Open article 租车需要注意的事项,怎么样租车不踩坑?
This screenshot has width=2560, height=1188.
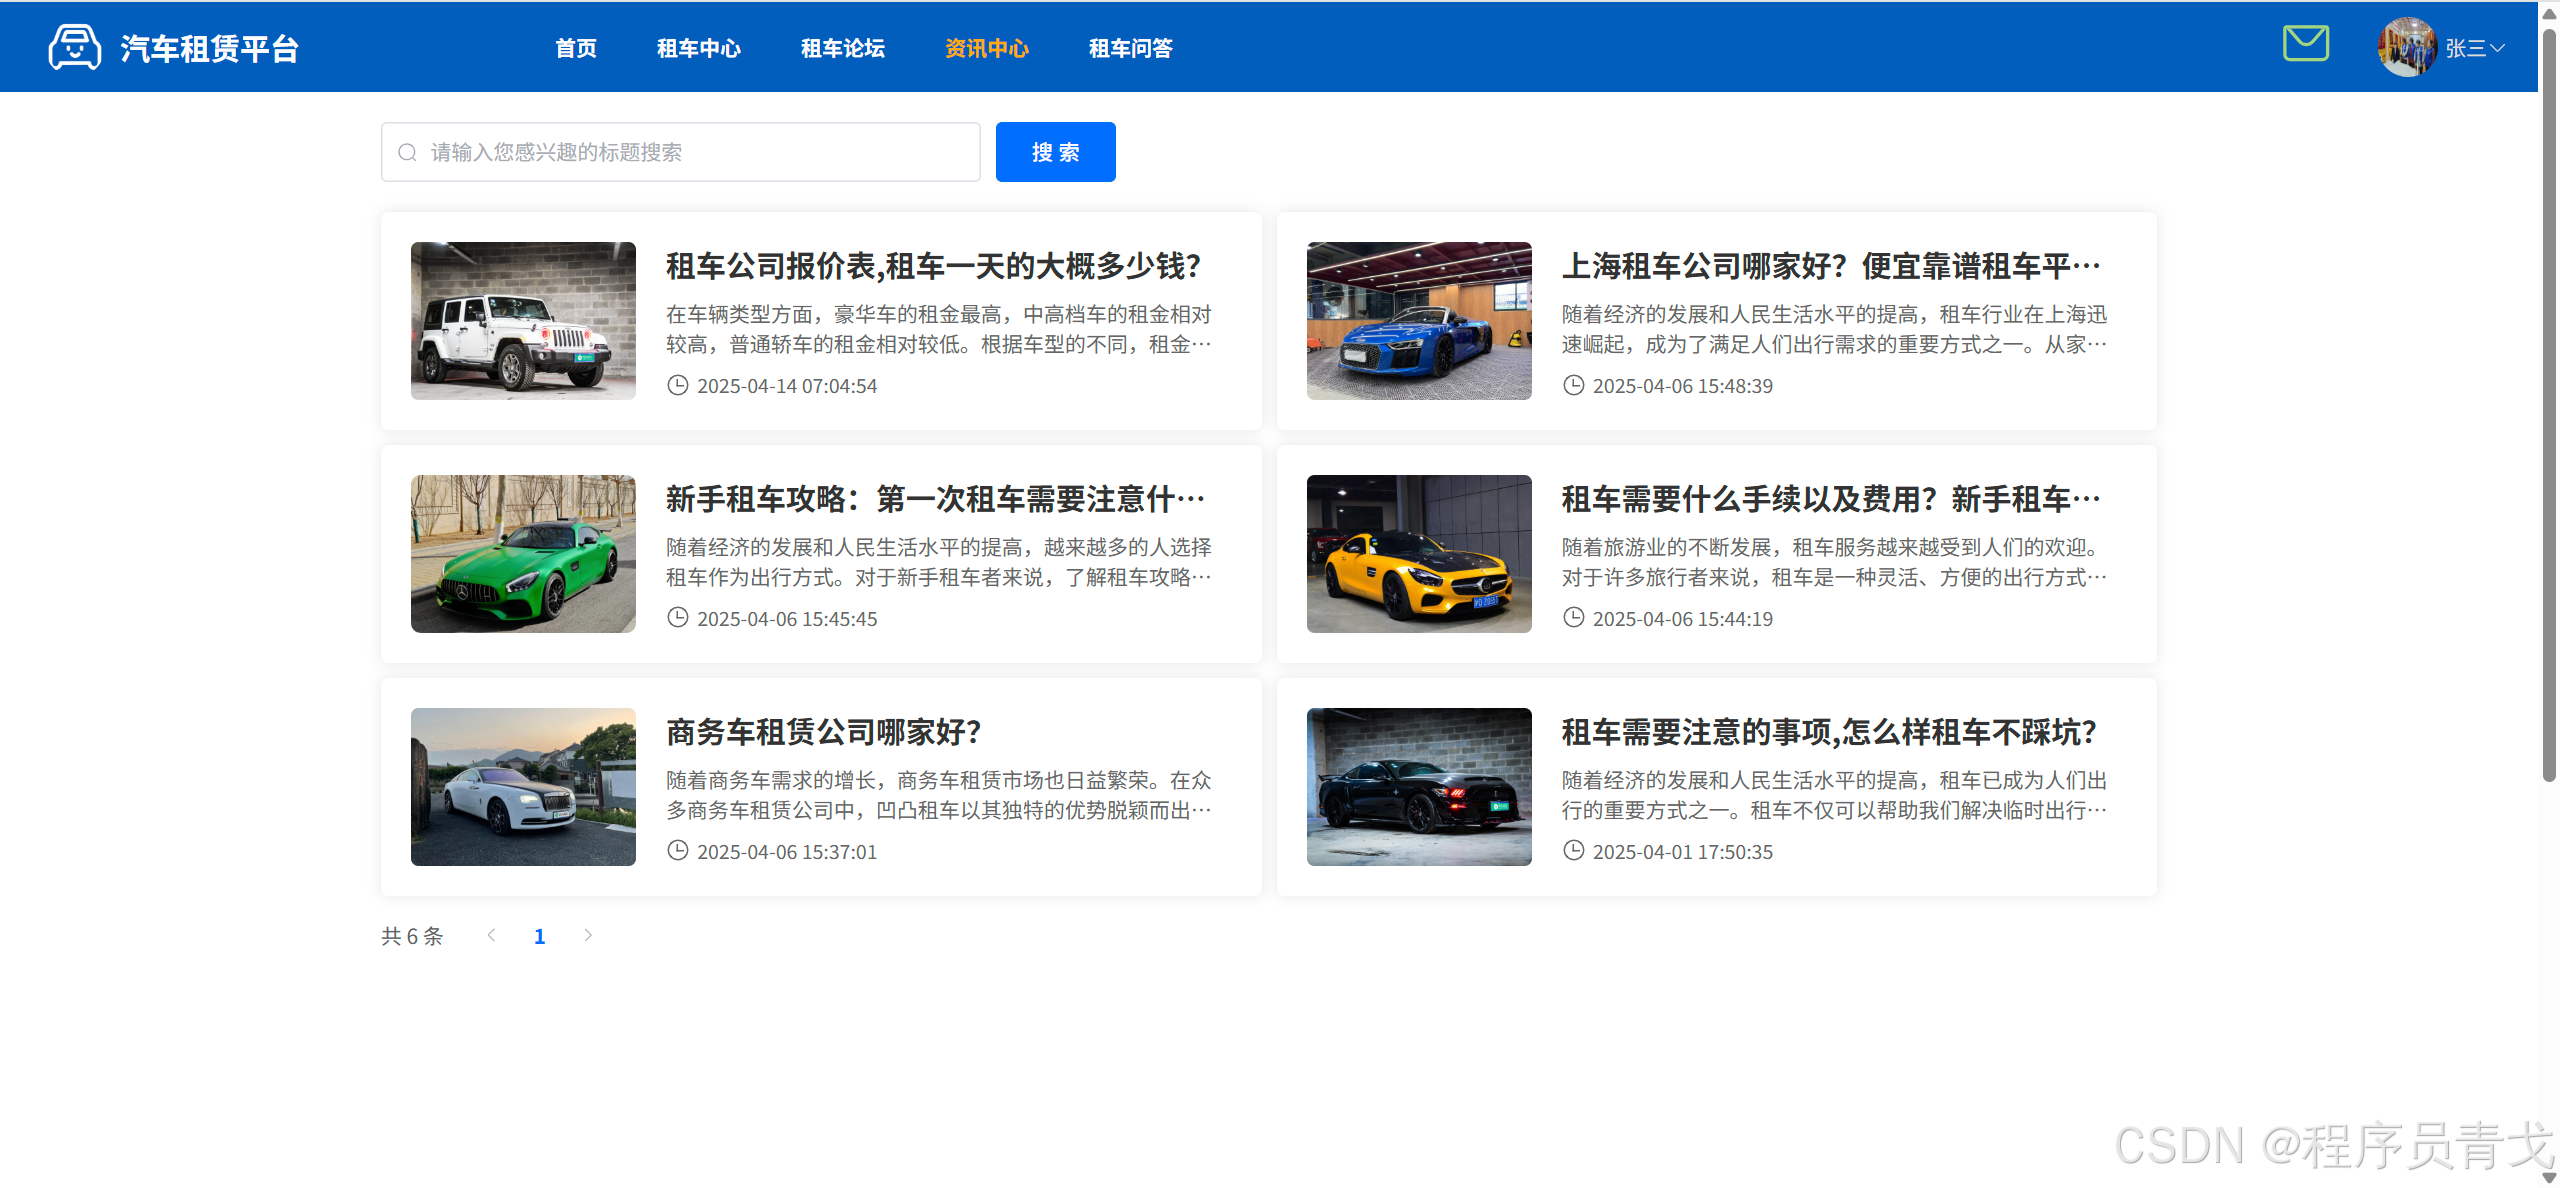pos(1828,732)
